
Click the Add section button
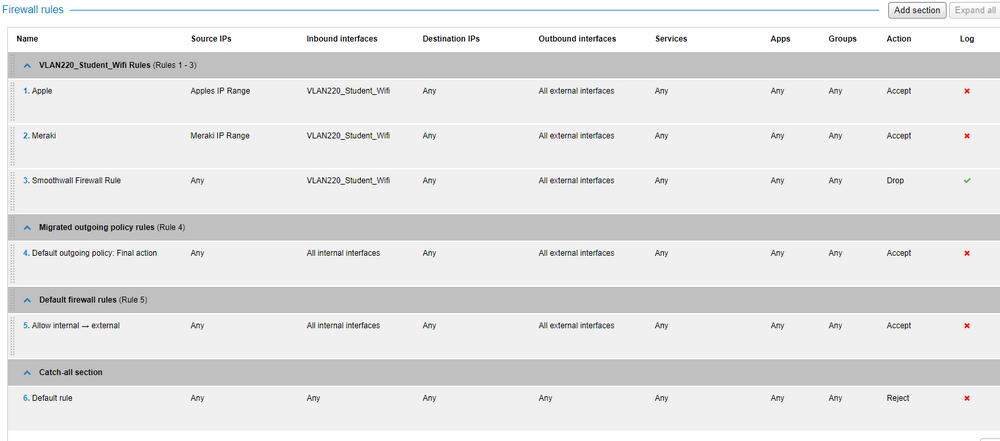[x=917, y=10]
